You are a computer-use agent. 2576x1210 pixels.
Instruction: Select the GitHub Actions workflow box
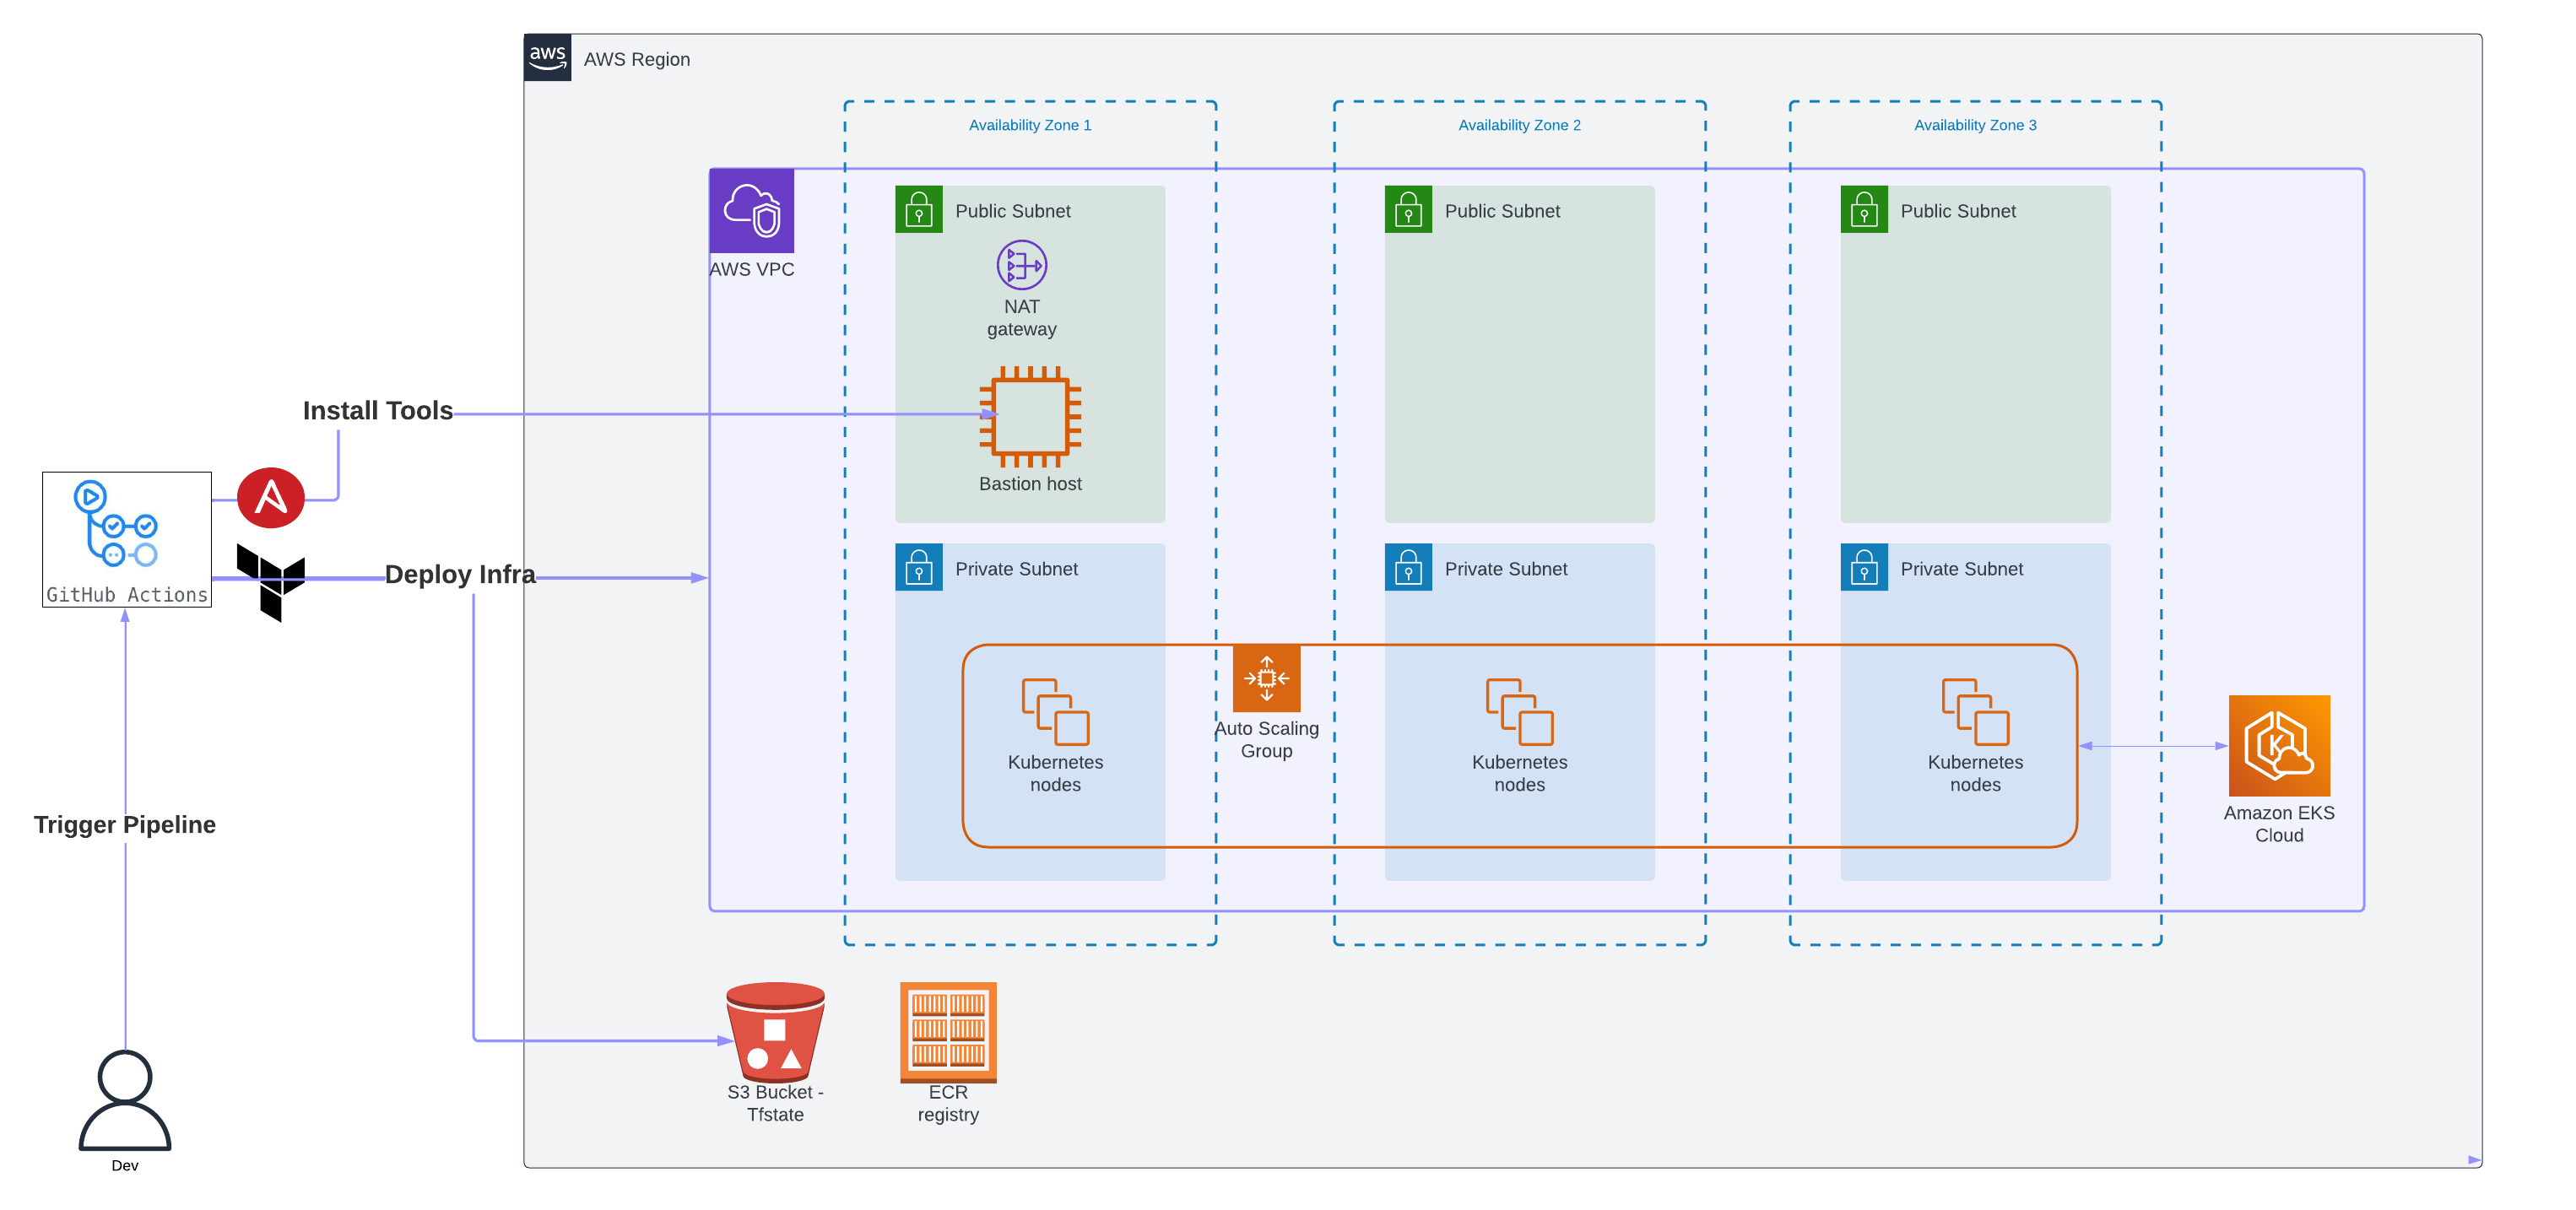(127, 539)
